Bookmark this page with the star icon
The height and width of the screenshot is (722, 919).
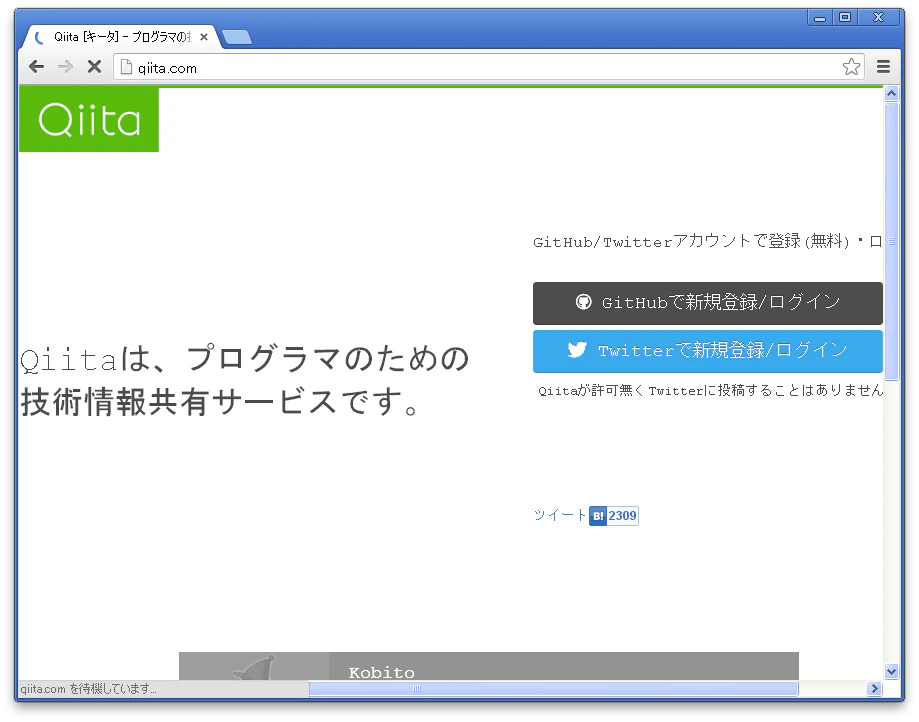pos(851,67)
